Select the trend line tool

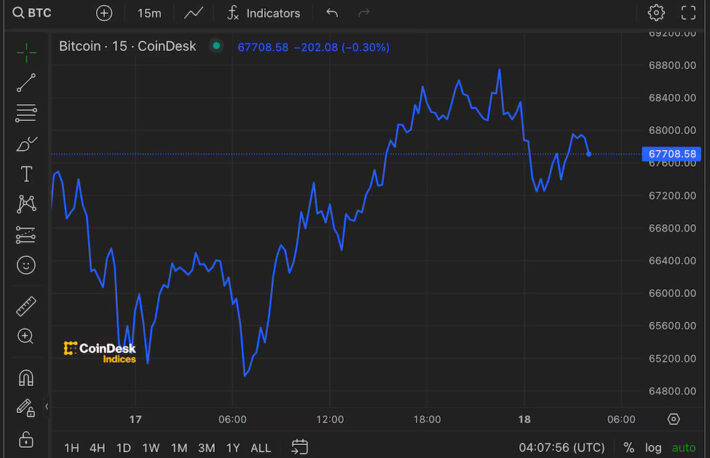click(26, 82)
